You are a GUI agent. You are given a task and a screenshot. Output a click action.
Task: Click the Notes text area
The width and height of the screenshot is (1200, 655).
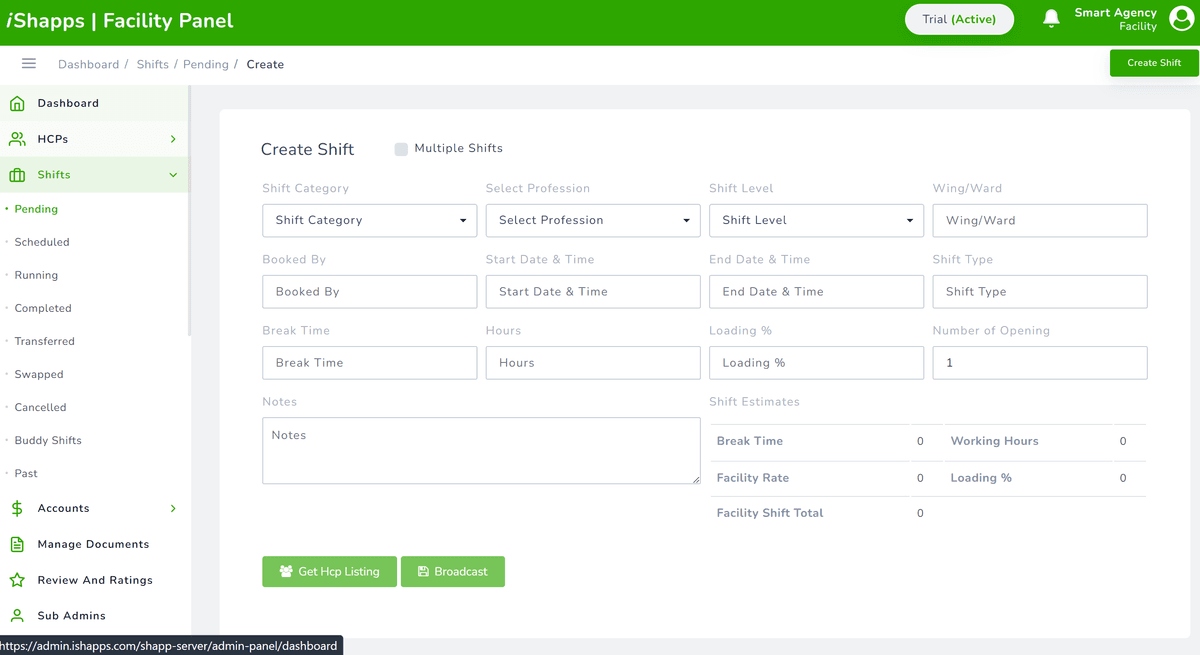pos(481,451)
